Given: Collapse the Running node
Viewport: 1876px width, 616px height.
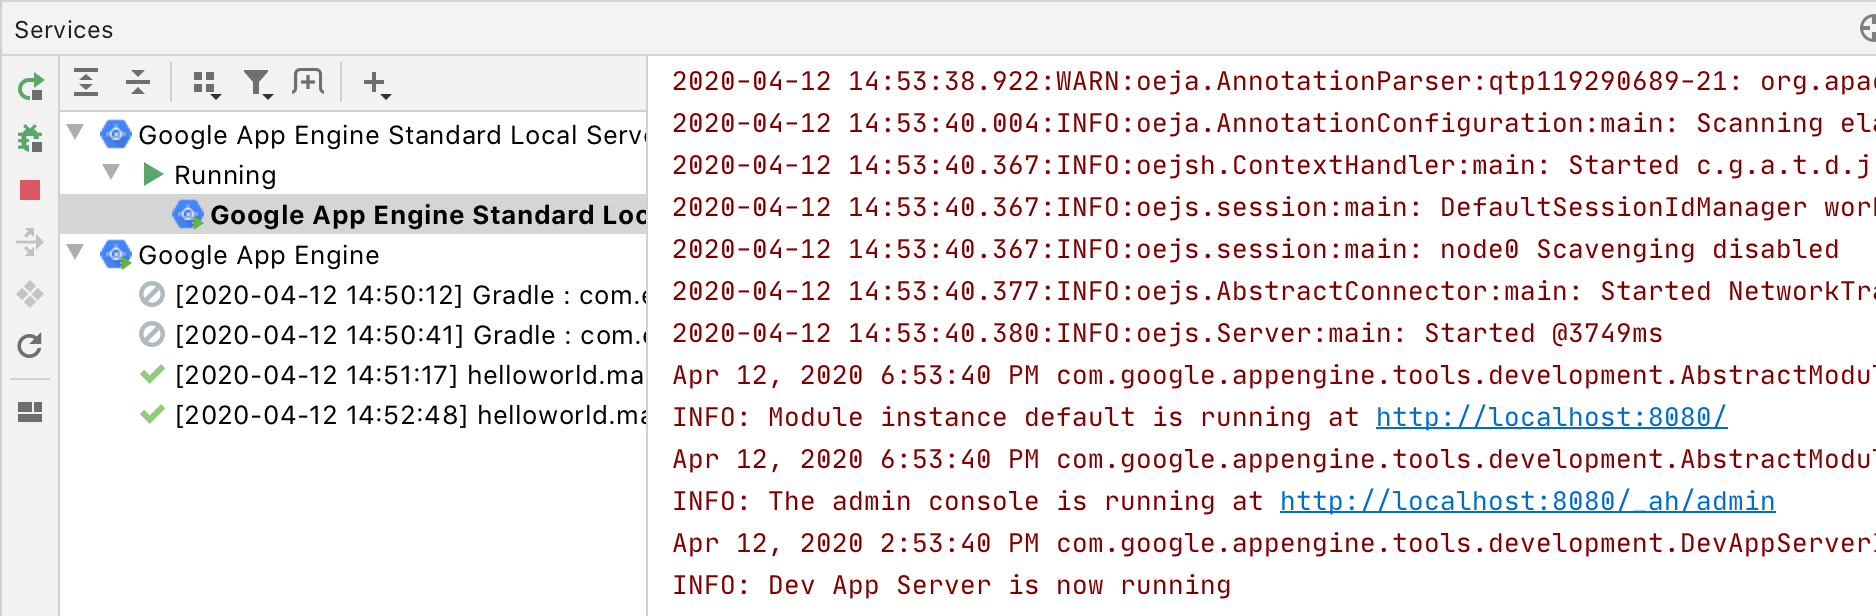Looking at the screenshot, I should [x=111, y=174].
